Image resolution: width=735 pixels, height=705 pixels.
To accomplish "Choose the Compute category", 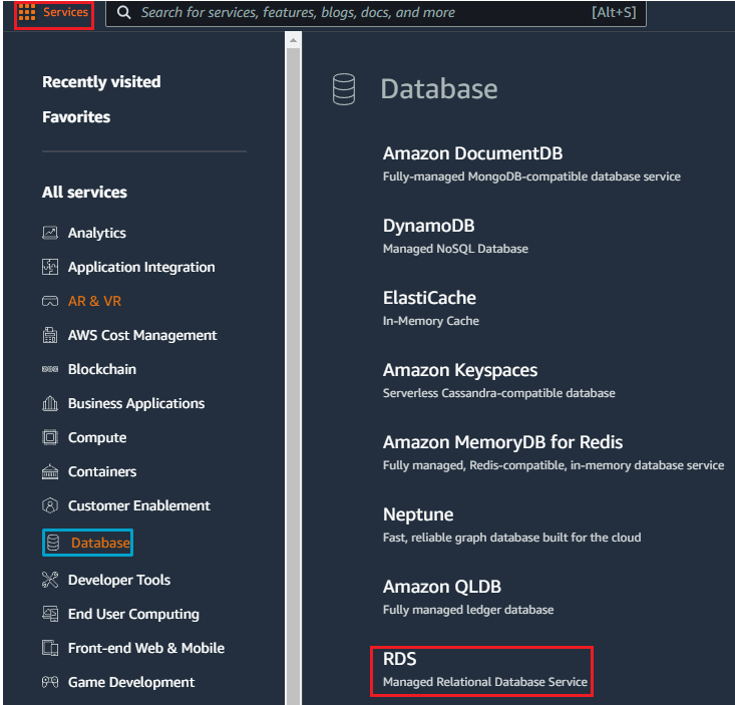I will (x=97, y=437).
